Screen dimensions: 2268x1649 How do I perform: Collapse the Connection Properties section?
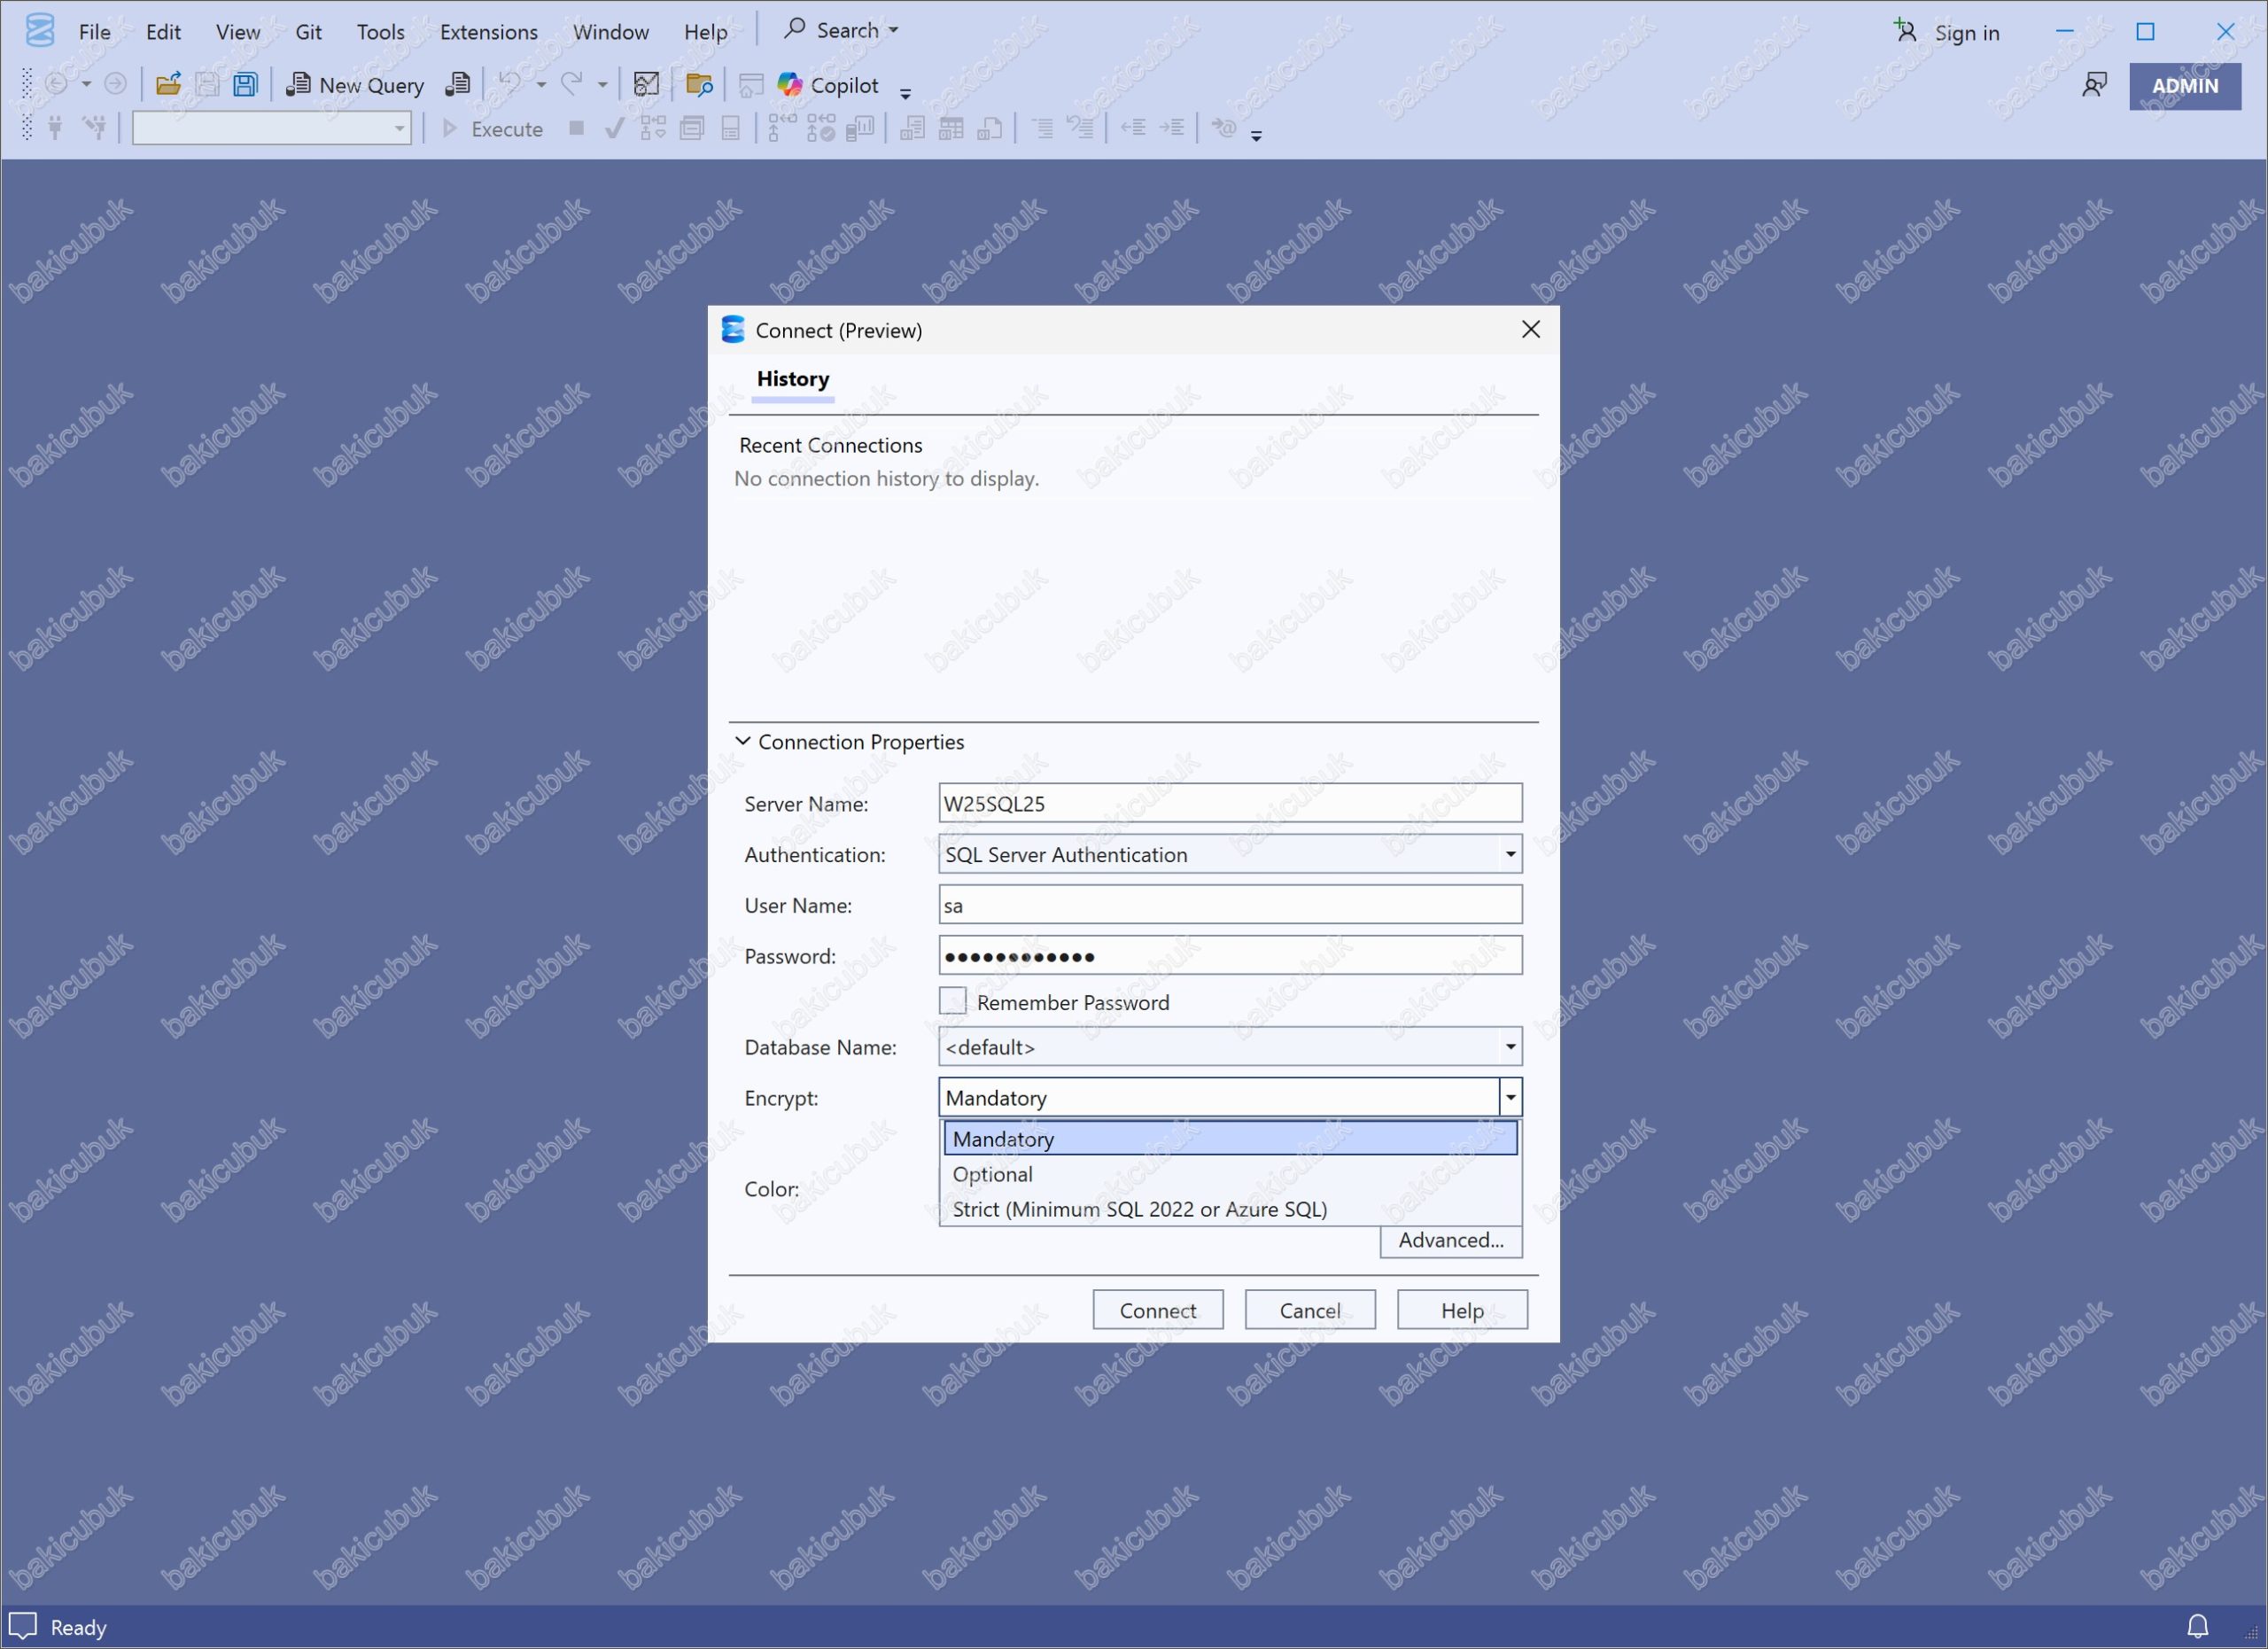pyautogui.click(x=743, y=742)
